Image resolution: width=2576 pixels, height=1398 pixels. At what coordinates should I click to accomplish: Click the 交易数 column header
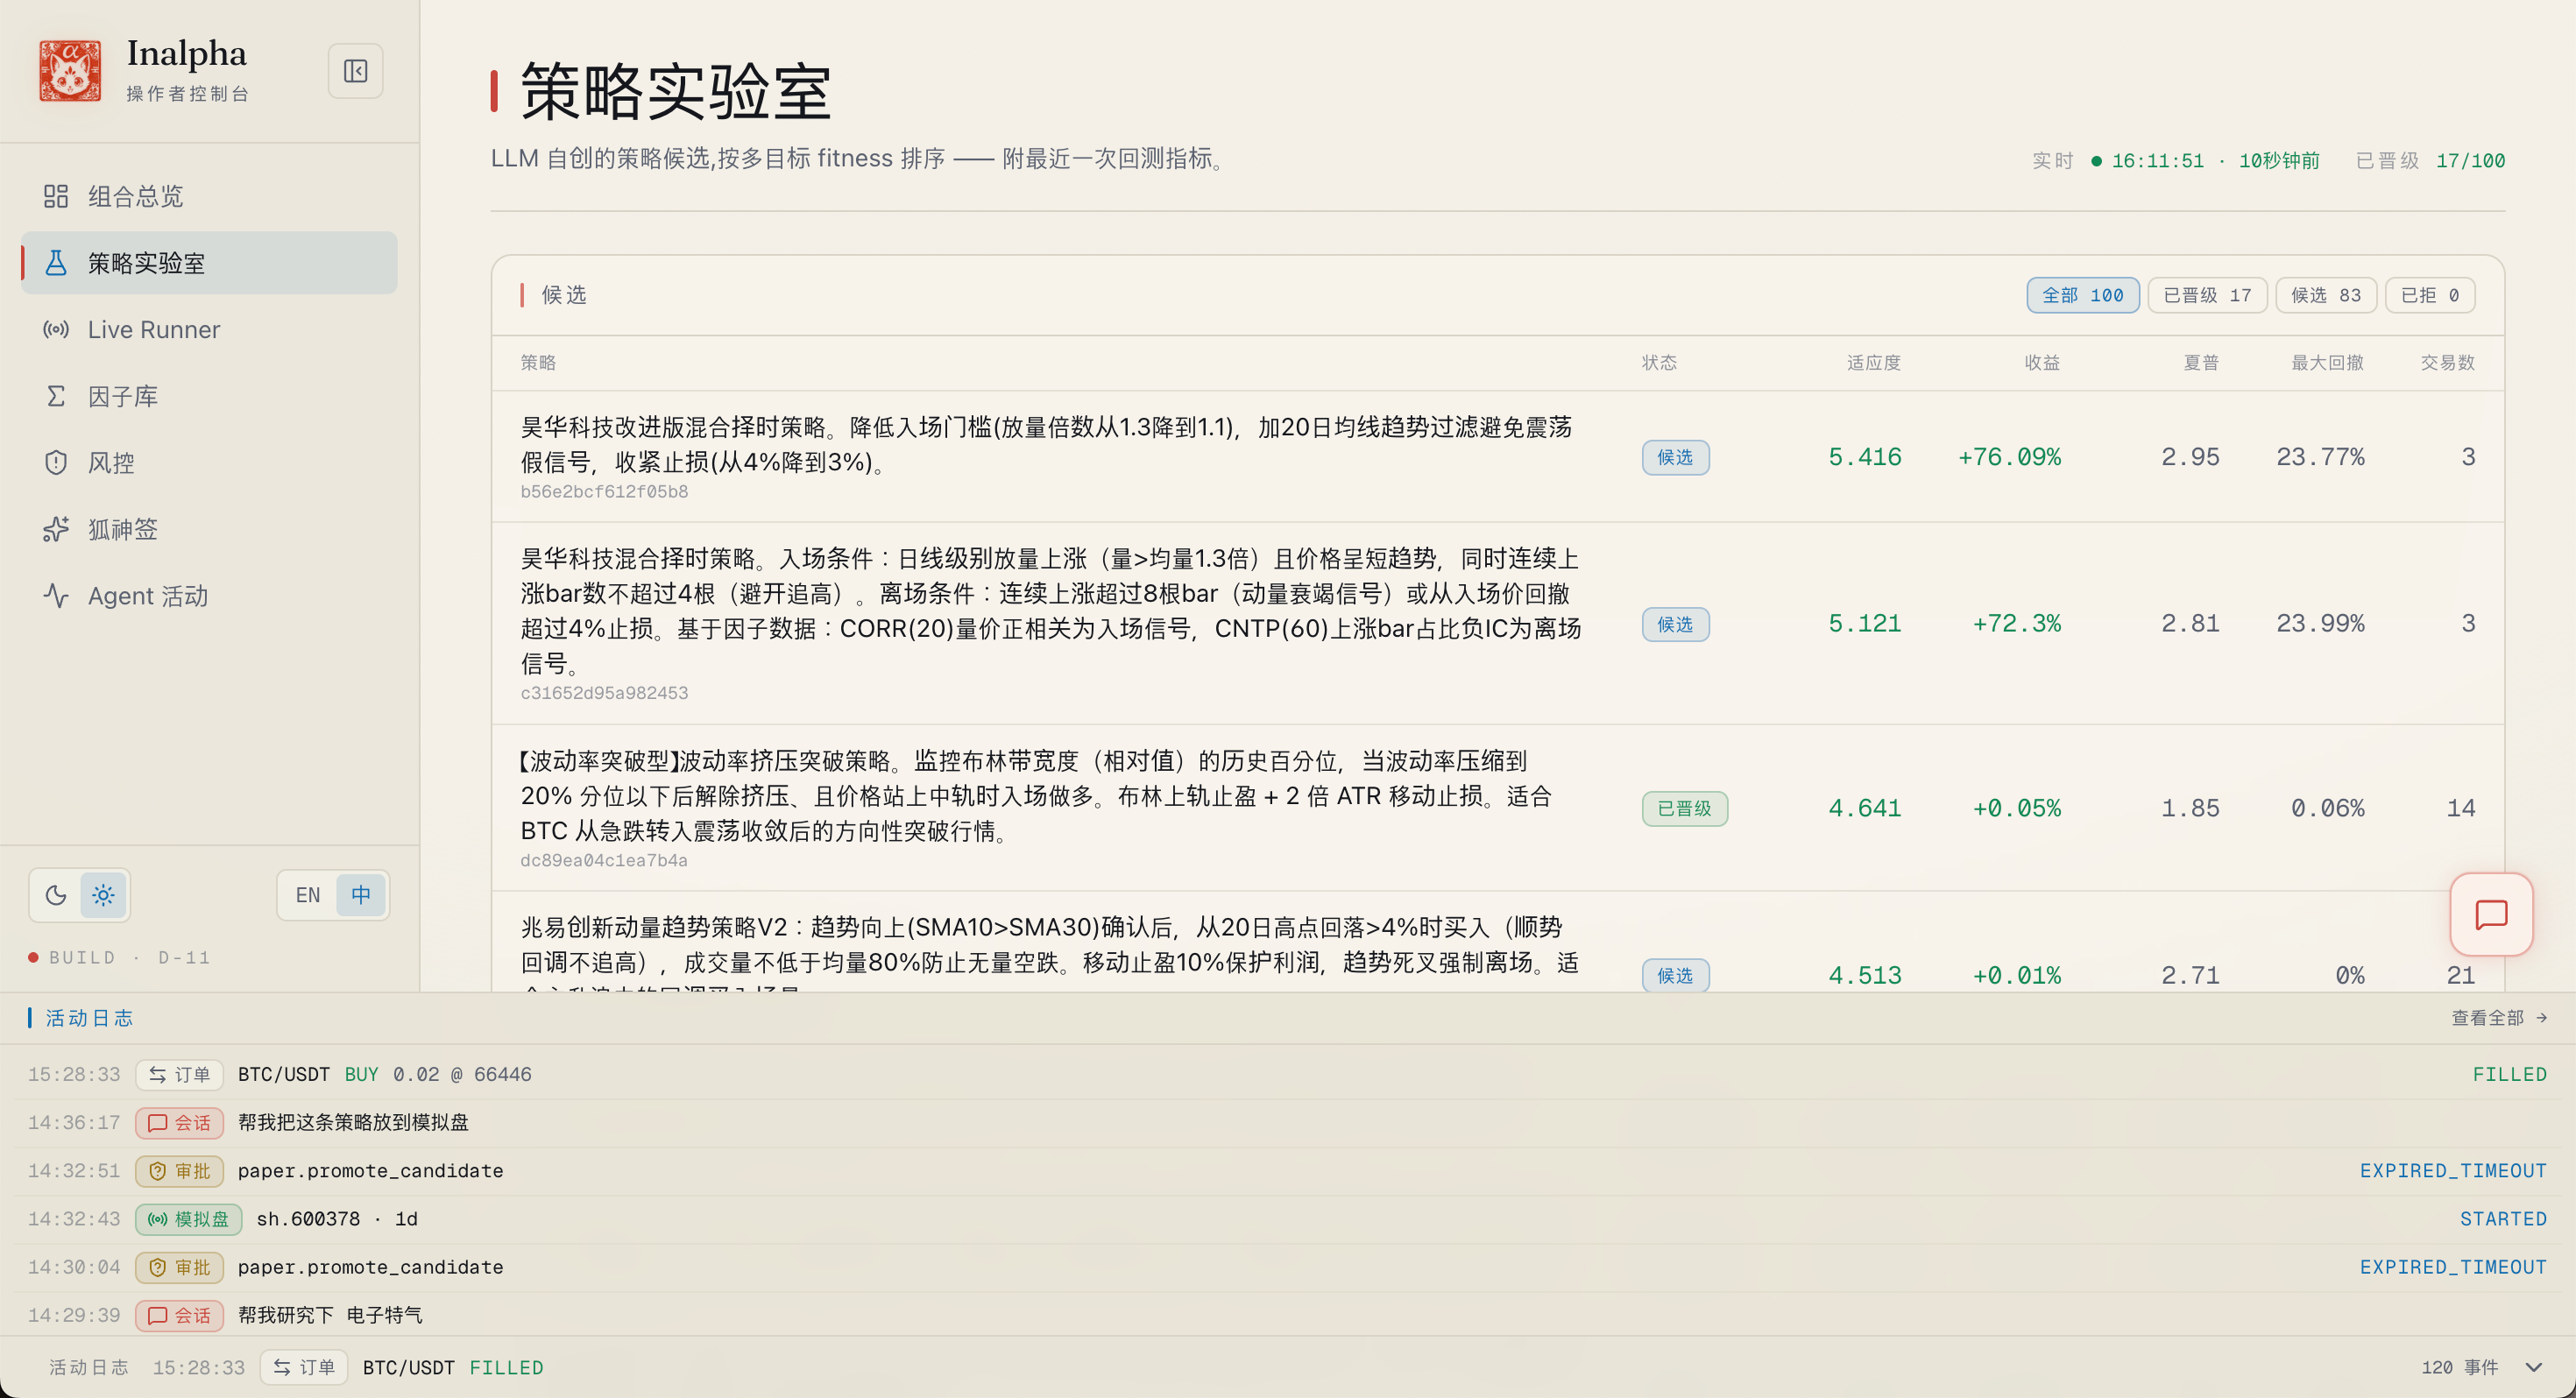tap(2447, 362)
